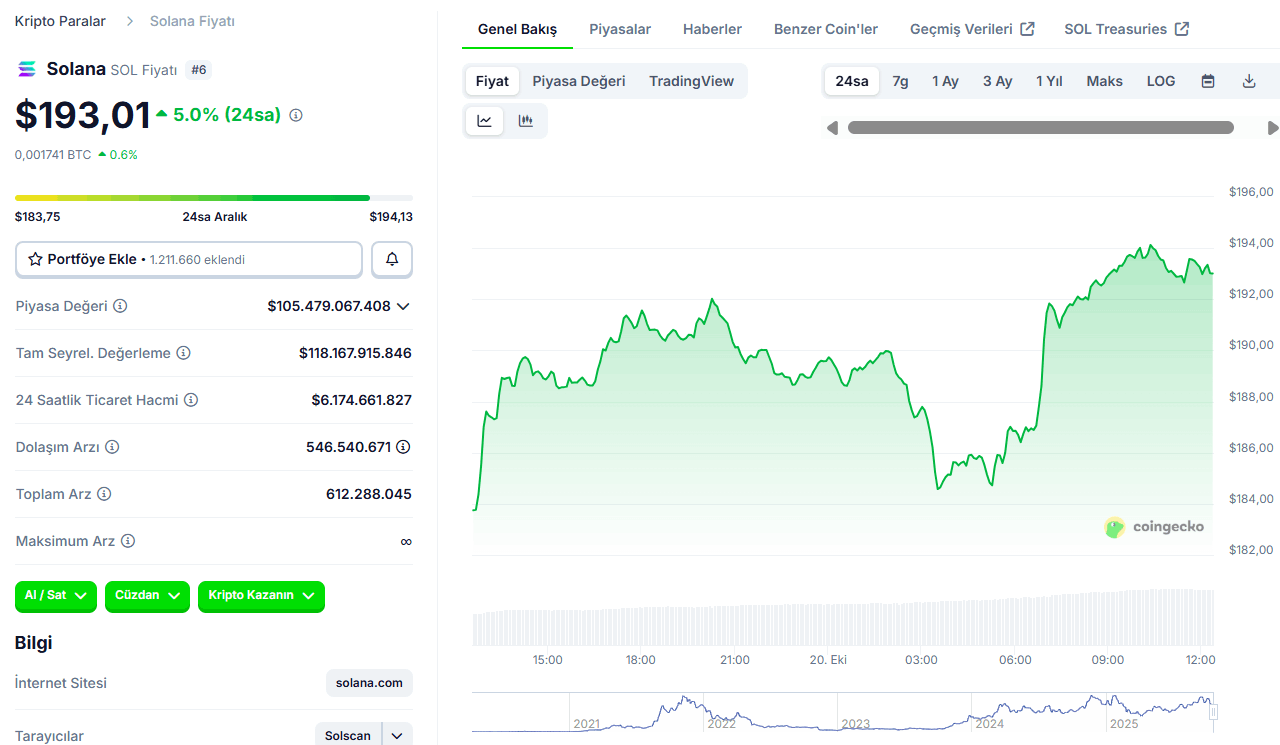
Task: Click the historical overview mini chart
Action: [843, 712]
